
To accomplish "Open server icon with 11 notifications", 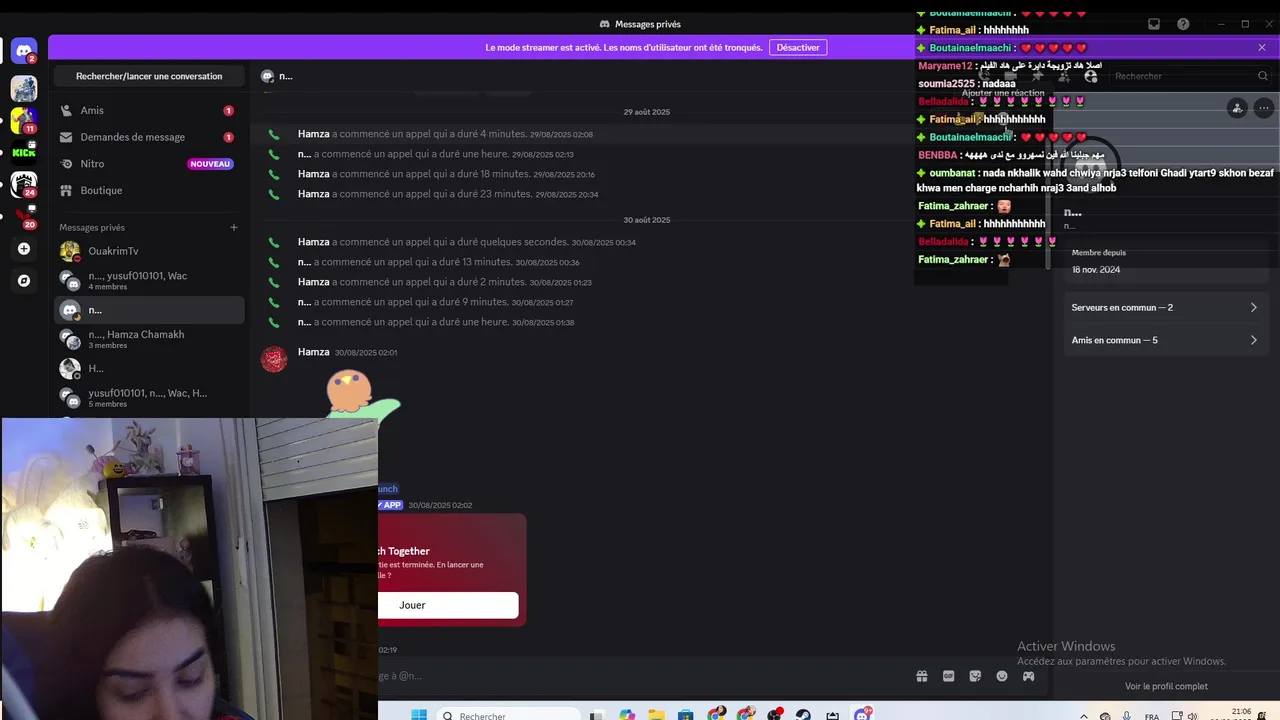I will (24, 120).
